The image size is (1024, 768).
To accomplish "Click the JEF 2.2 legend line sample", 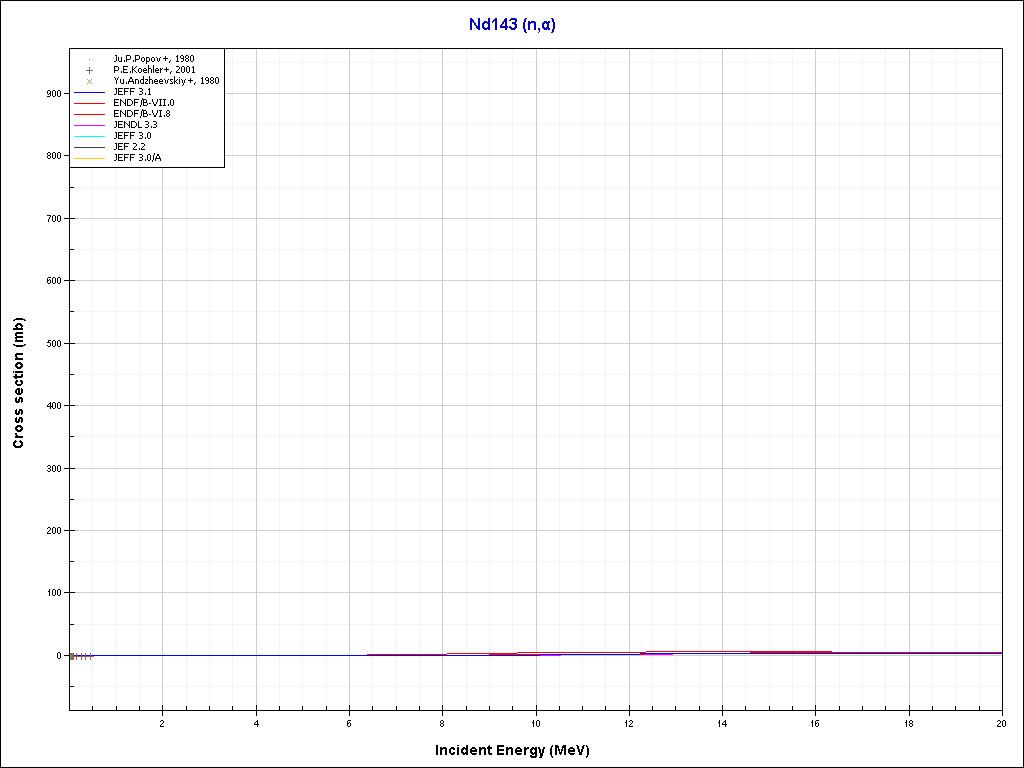I will (89, 147).
